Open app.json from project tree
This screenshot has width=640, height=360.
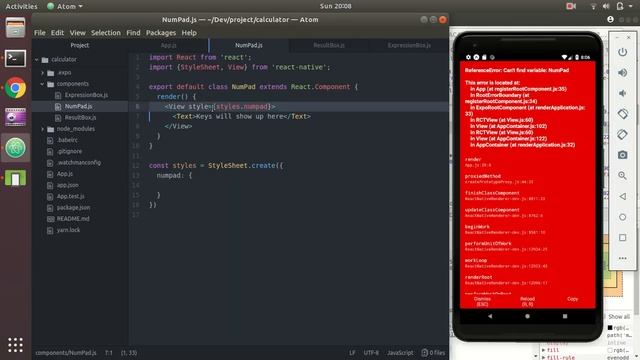(67, 185)
